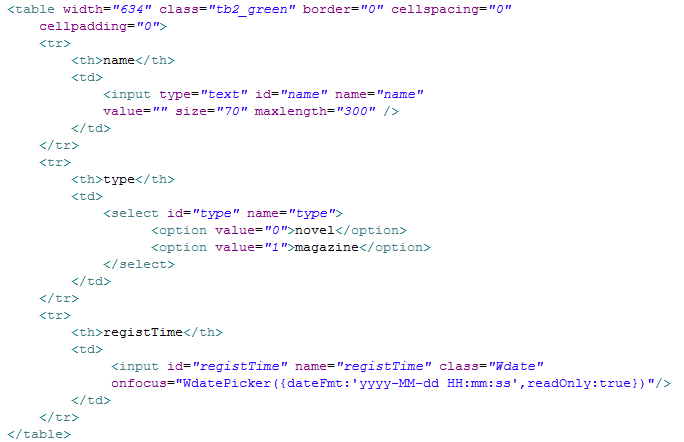684x442 pixels.
Task: Click the magazine option text
Action: click(327, 247)
